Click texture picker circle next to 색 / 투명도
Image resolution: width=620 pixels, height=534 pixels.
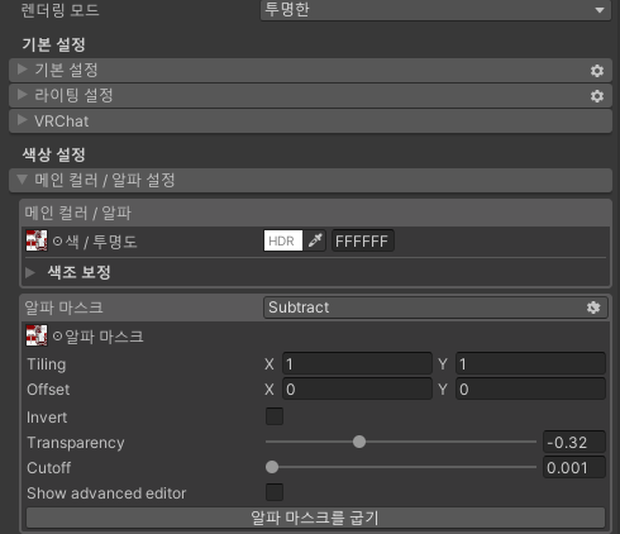tap(58, 241)
